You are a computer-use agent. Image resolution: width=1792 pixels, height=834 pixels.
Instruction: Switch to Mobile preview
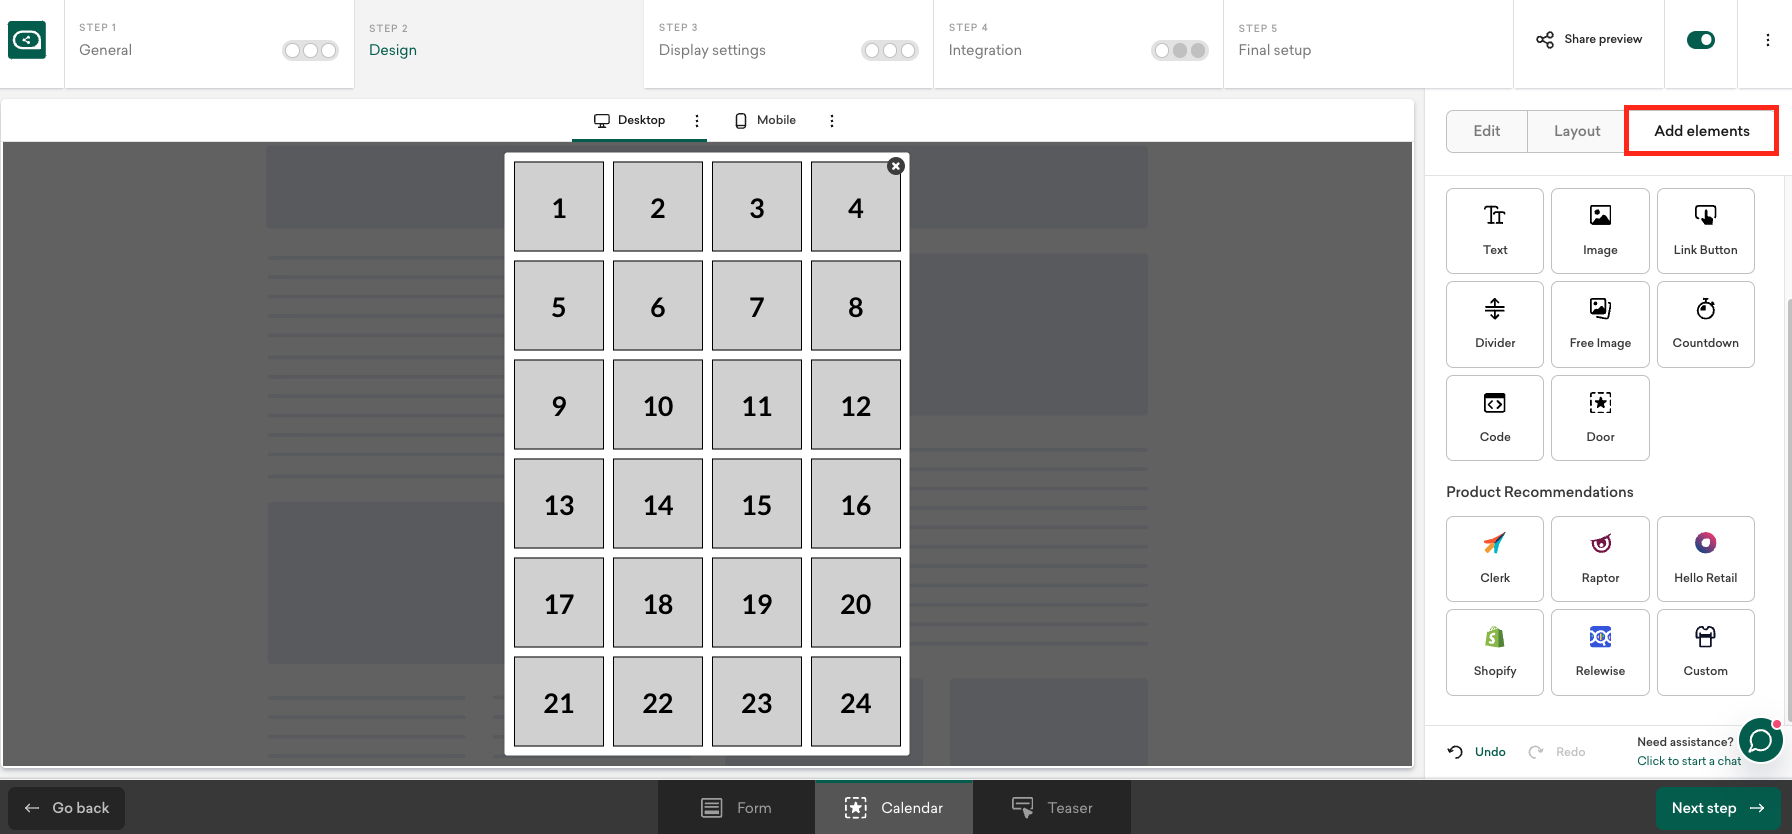[765, 120]
